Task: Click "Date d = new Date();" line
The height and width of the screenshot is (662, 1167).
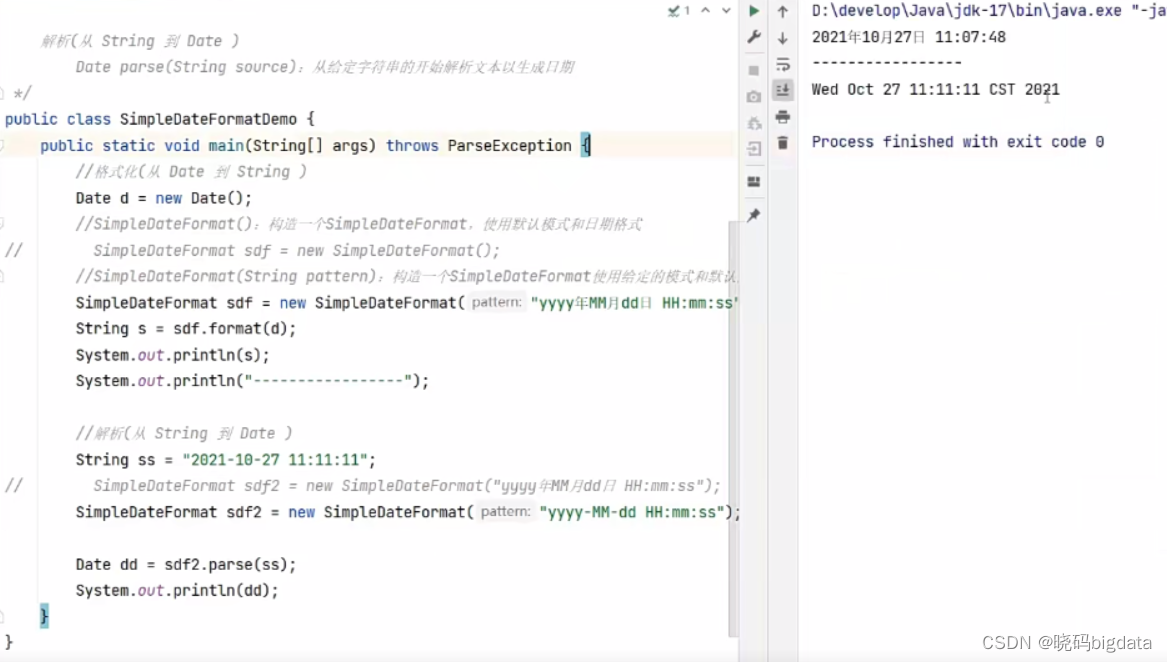Action: [164, 198]
